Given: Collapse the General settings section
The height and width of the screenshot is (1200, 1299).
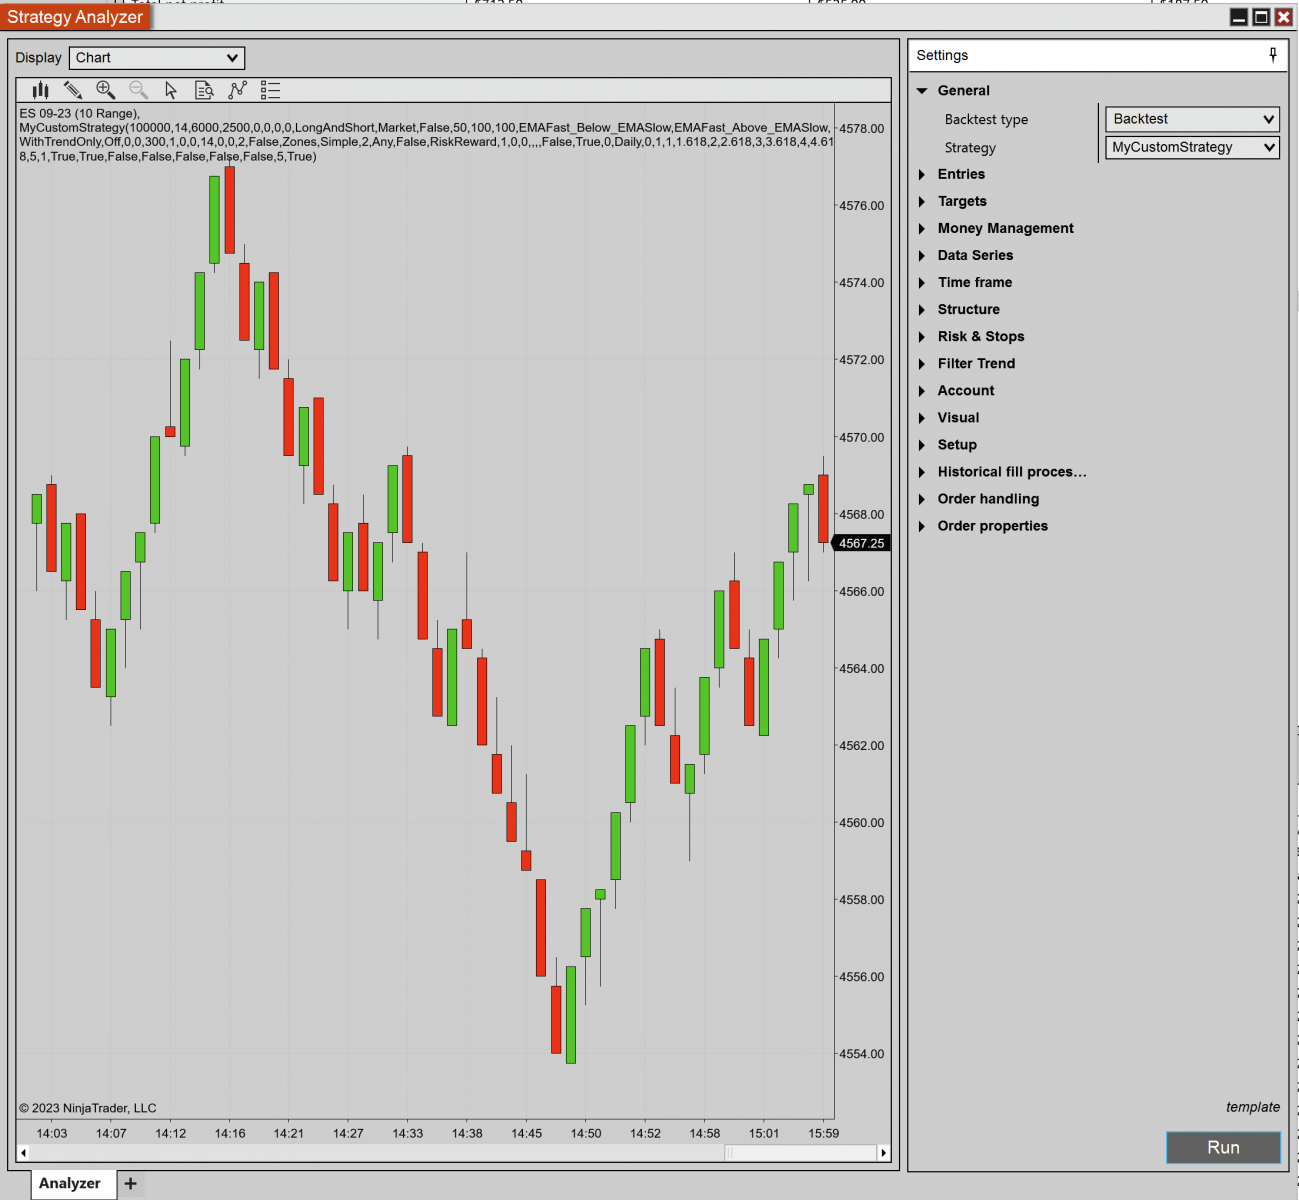Looking at the screenshot, I should point(922,91).
